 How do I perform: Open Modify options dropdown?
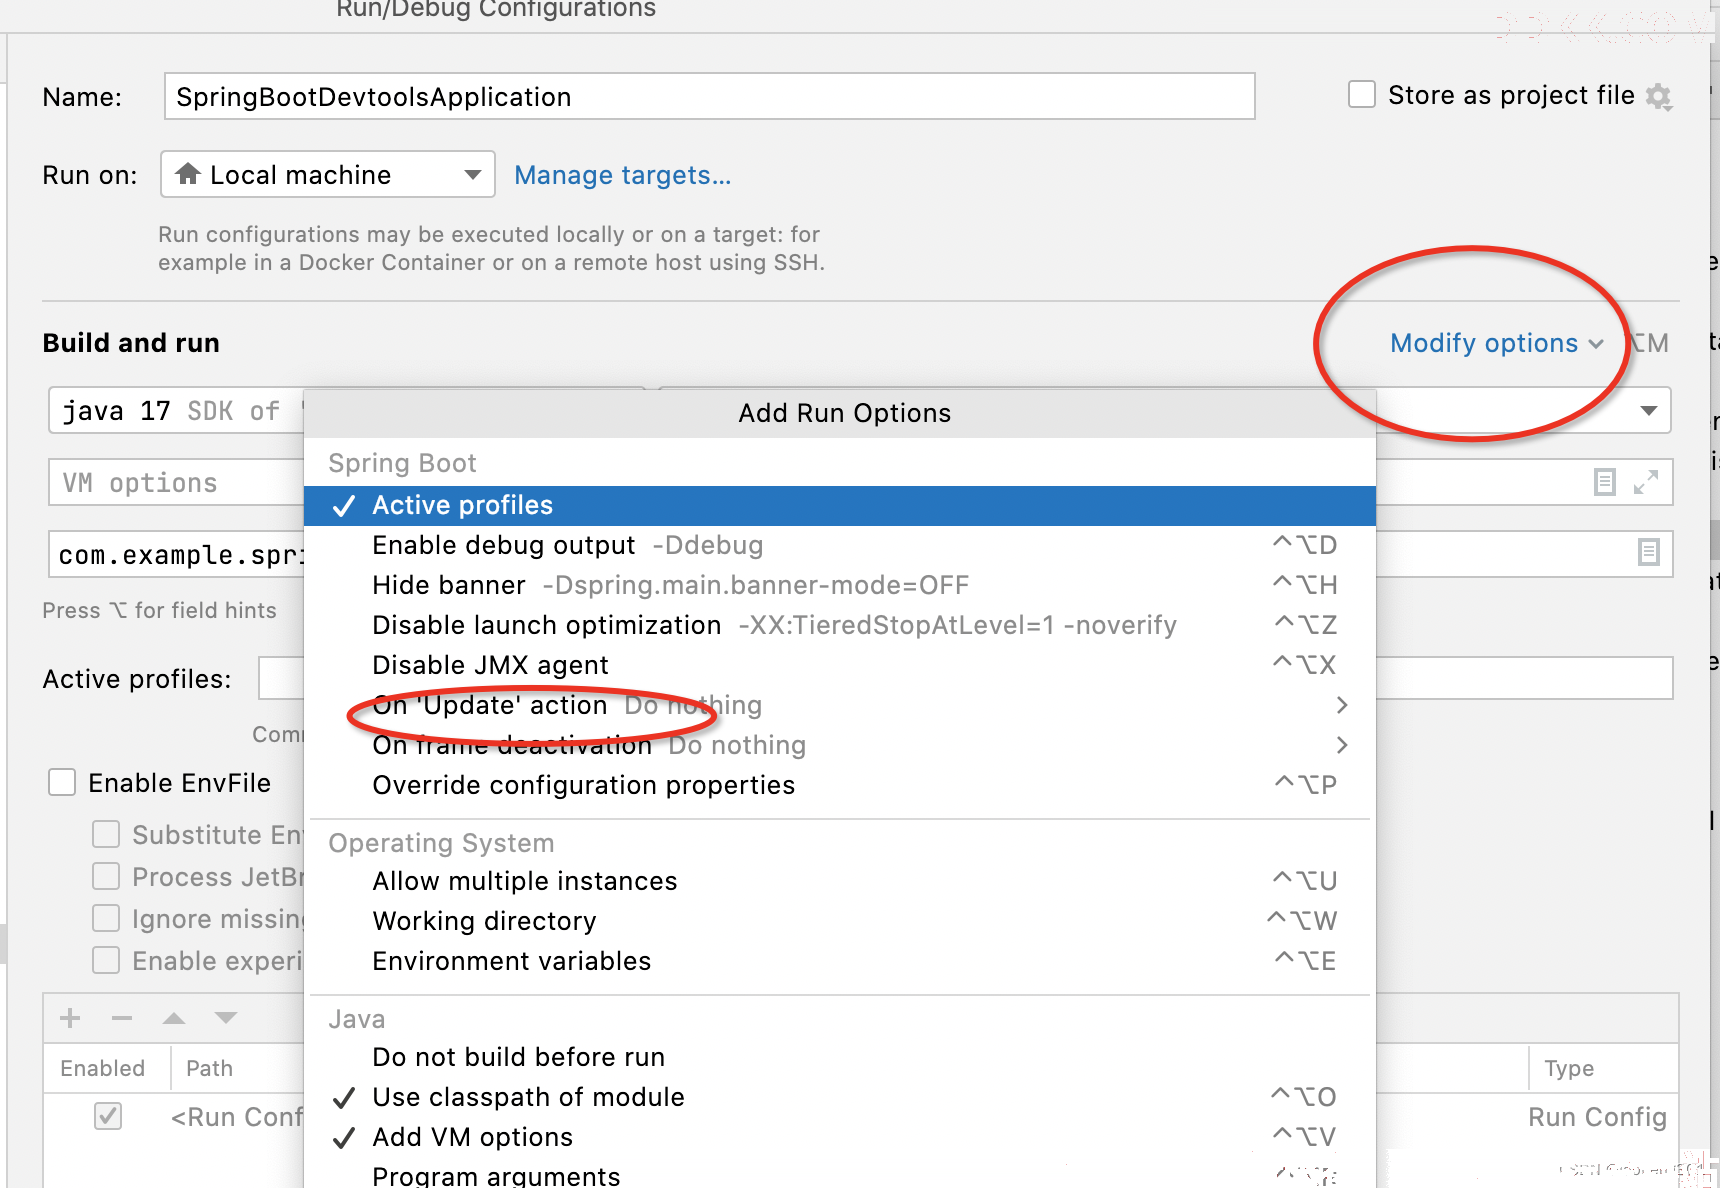click(x=1497, y=343)
